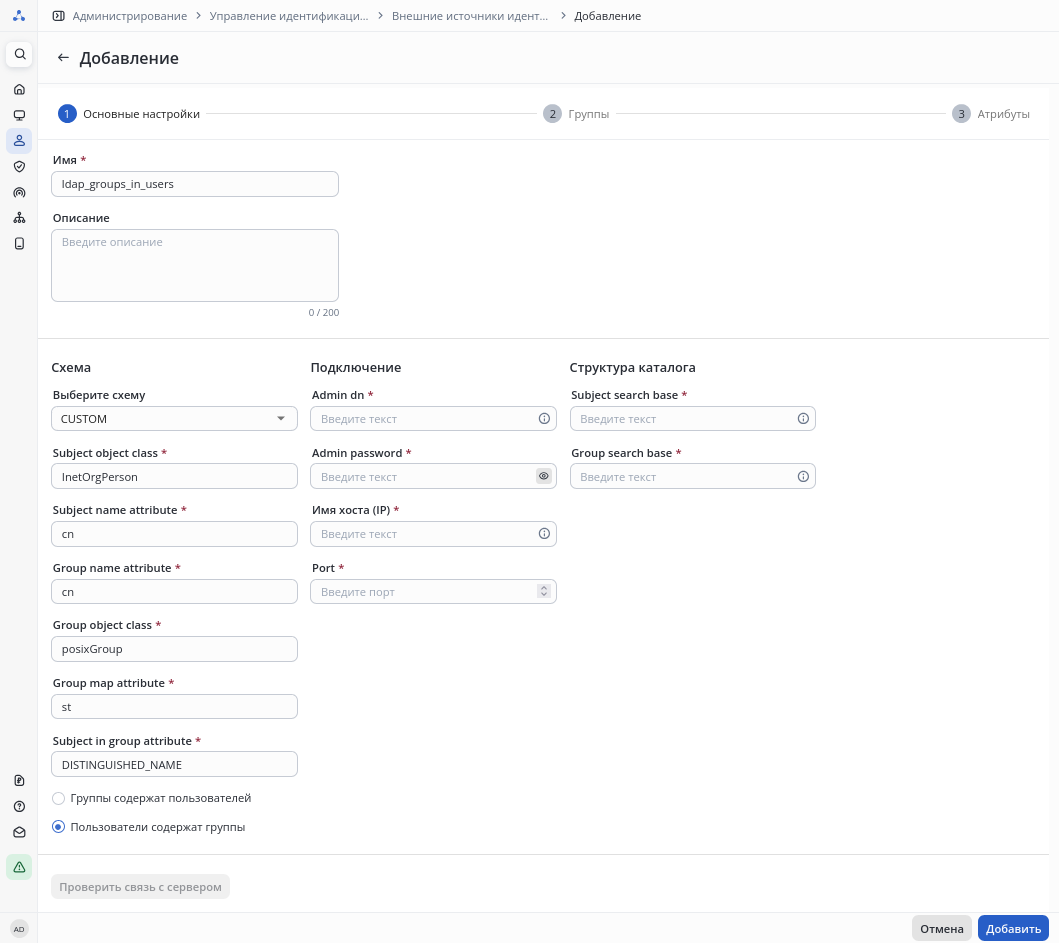
Task: Show the Admin password with eye icon
Action: click(x=544, y=477)
